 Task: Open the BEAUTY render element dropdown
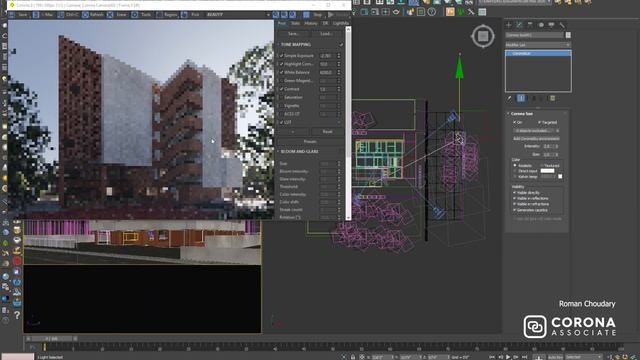[x=238, y=15]
